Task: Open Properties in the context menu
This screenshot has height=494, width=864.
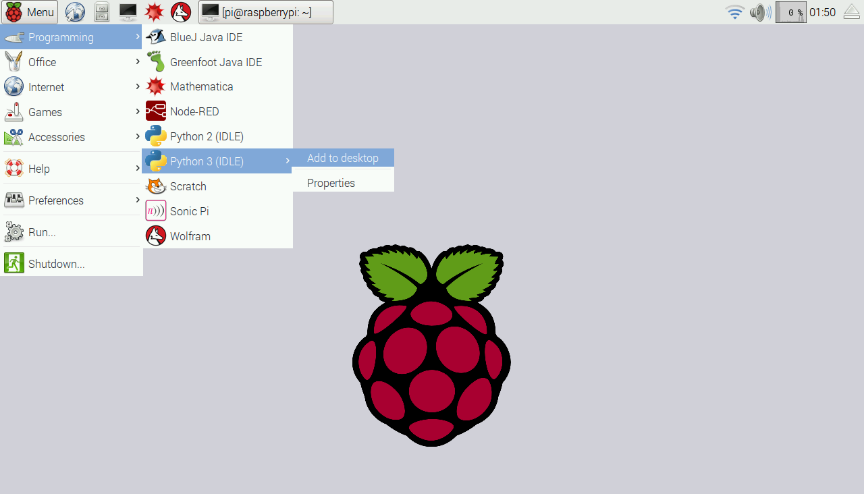Action: [331, 183]
